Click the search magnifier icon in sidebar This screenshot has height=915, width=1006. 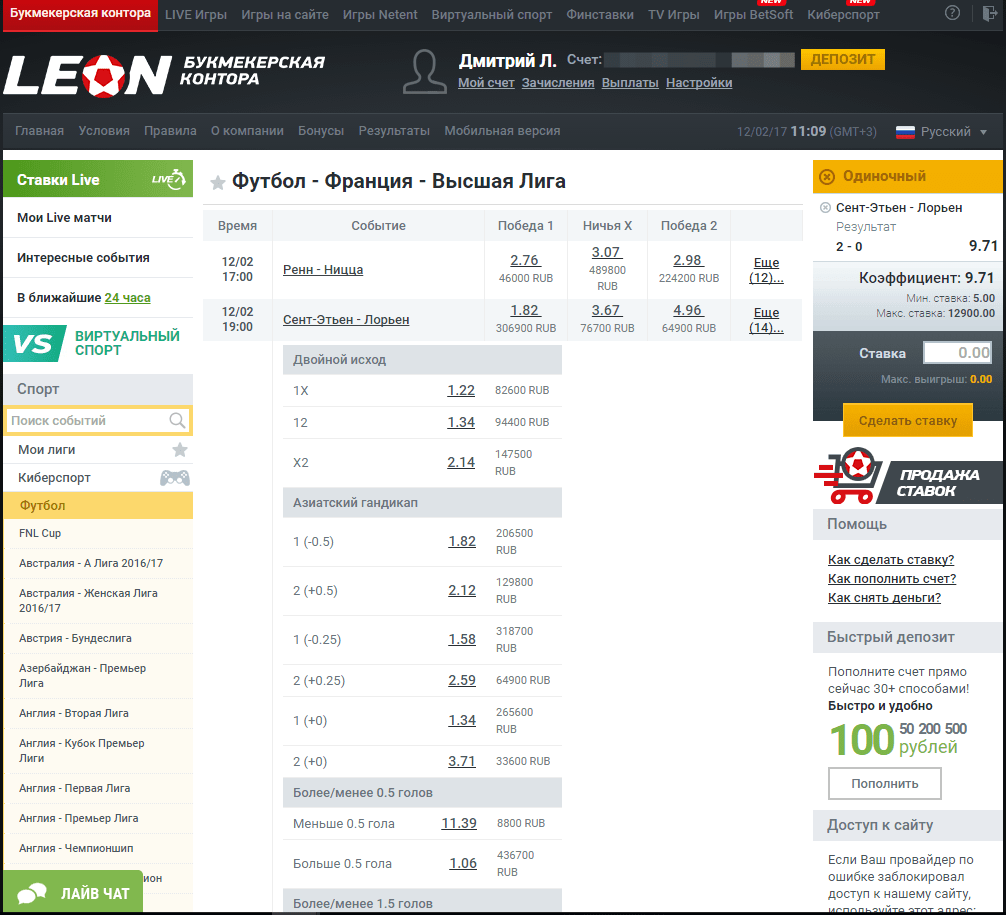(x=177, y=421)
